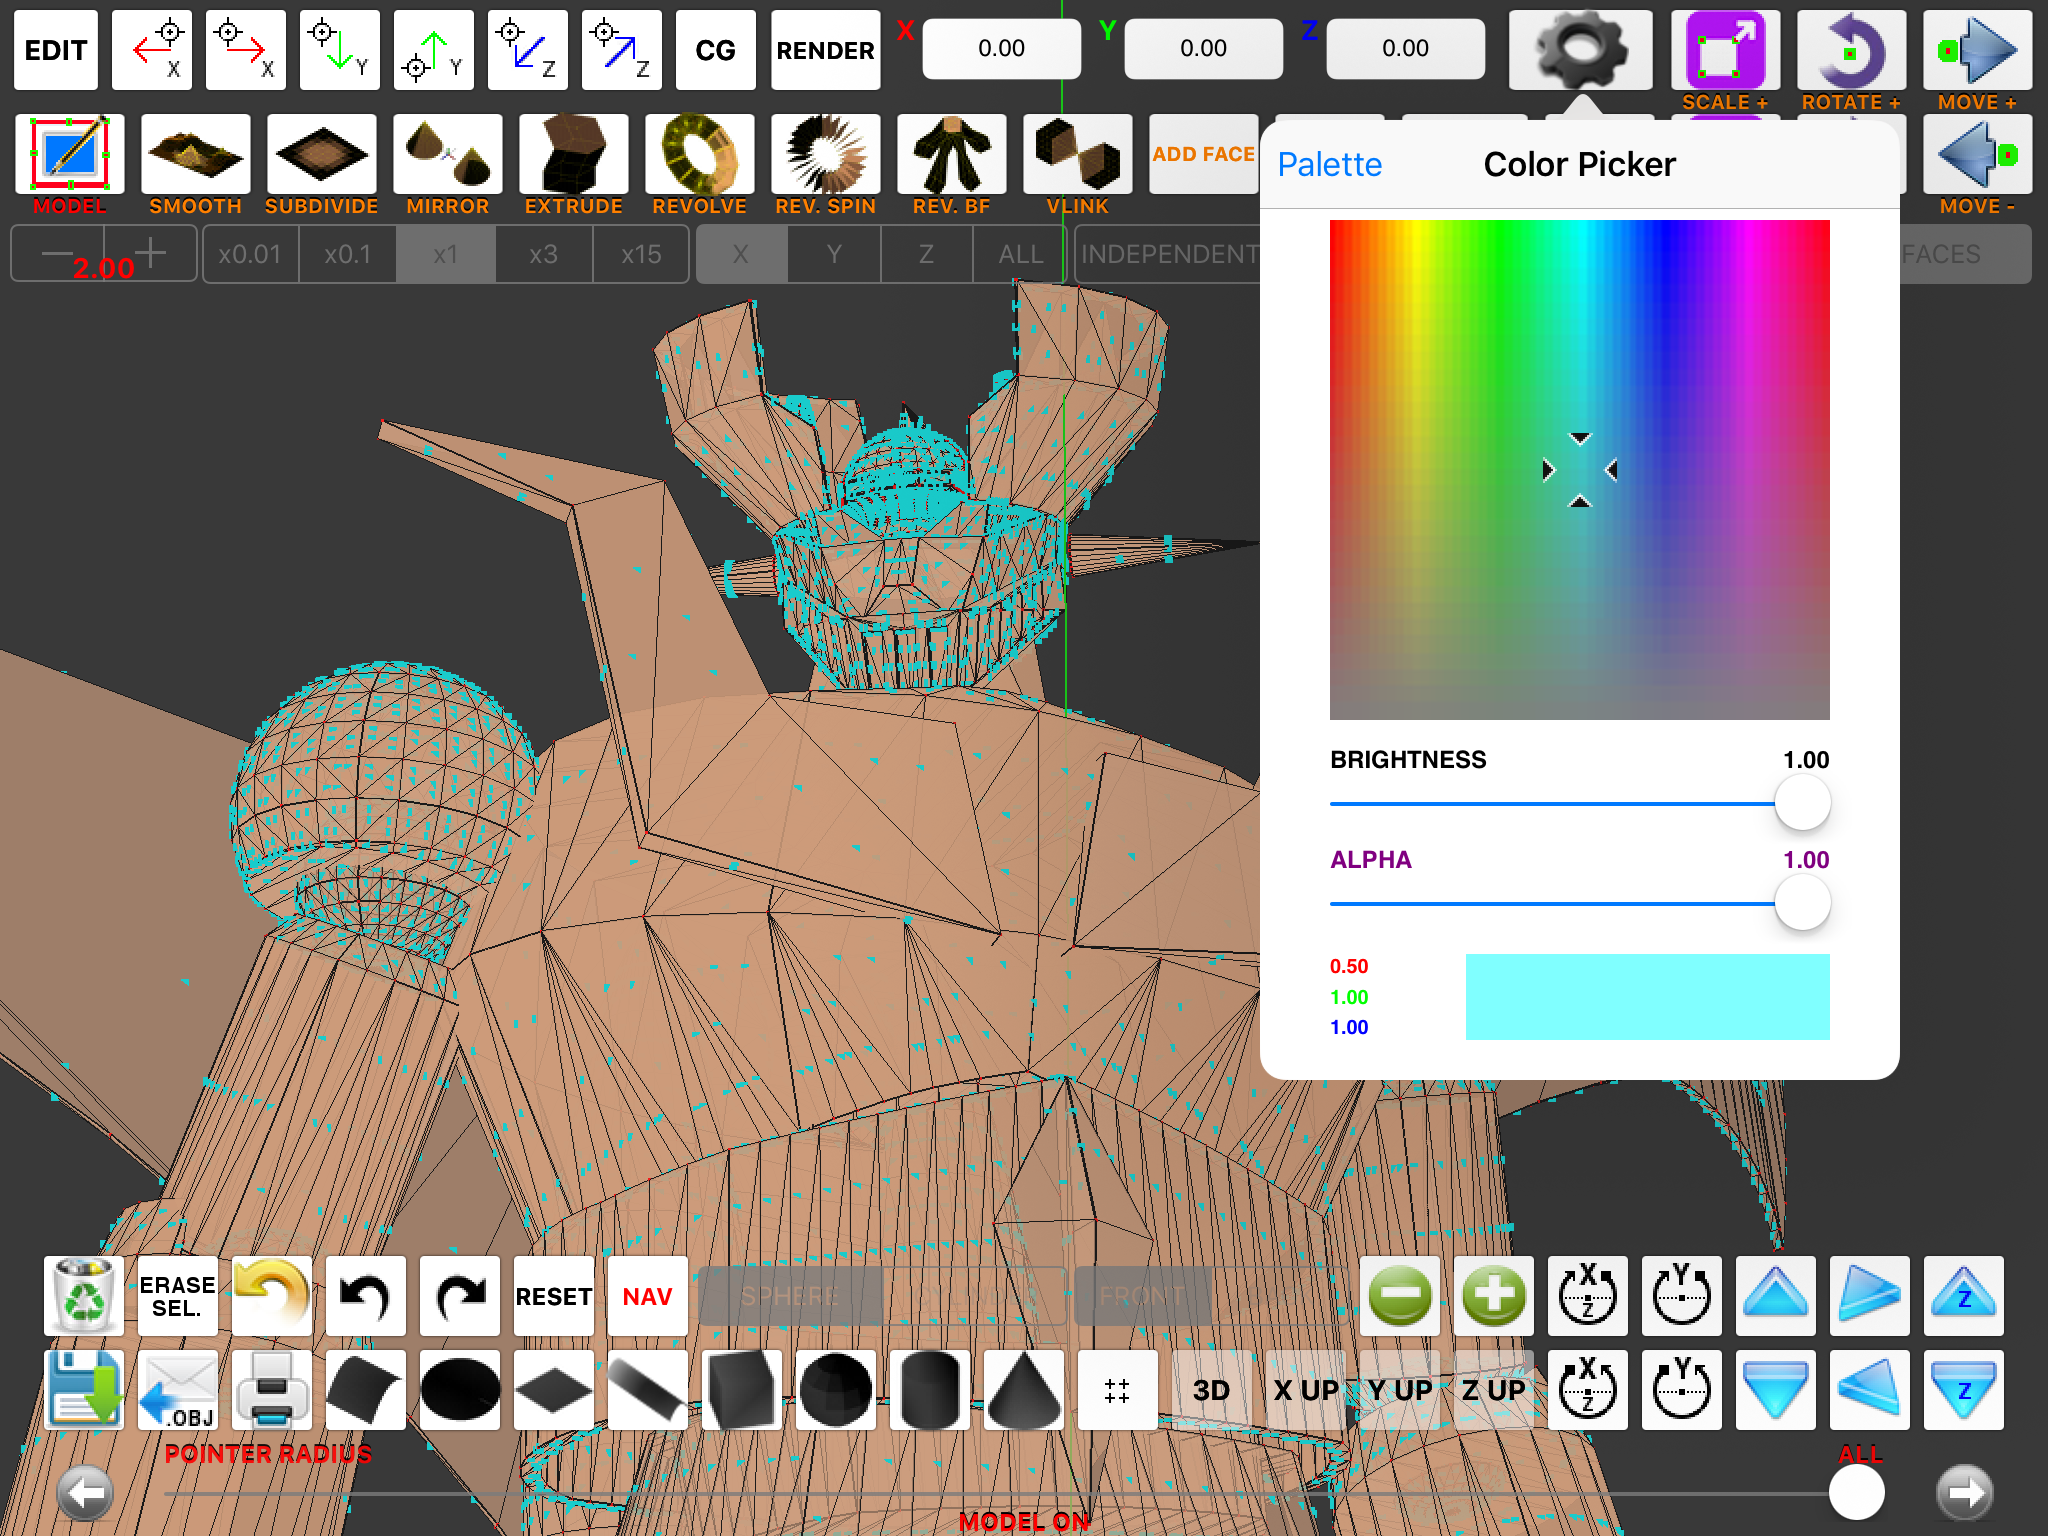Screen dimensions: 2048x1536
Task: Click the recycle trash bin icon
Action: (84, 1296)
